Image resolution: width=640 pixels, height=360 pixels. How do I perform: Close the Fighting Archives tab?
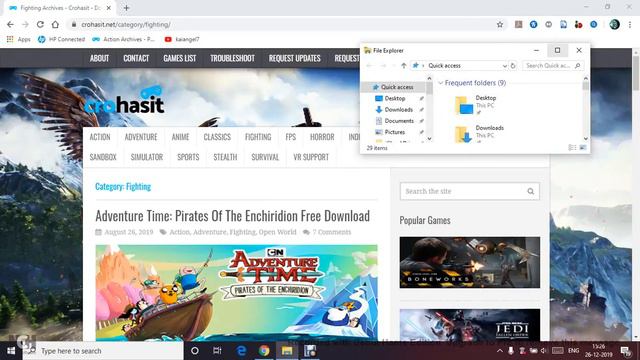pos(109,8)
